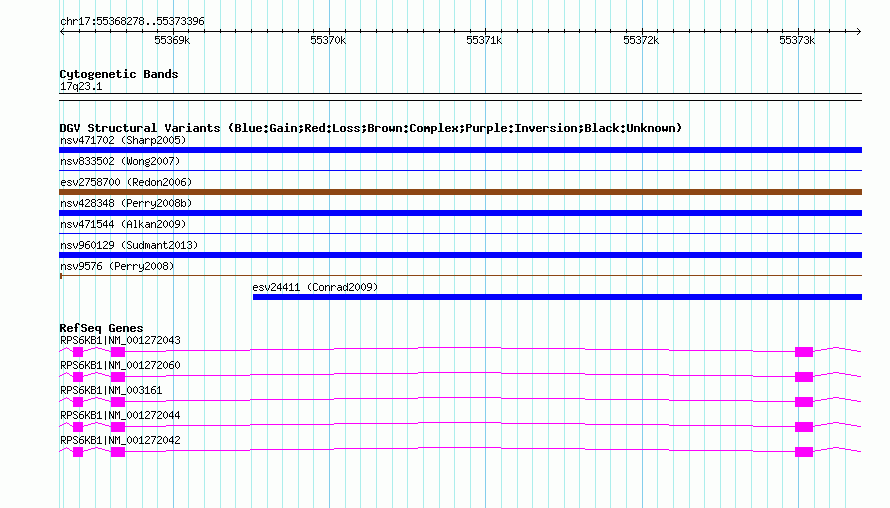The image size is (890, 508).
Task: Open transcript RPS6KB1|NM_001272044 label
Action: tap(120, 415)
